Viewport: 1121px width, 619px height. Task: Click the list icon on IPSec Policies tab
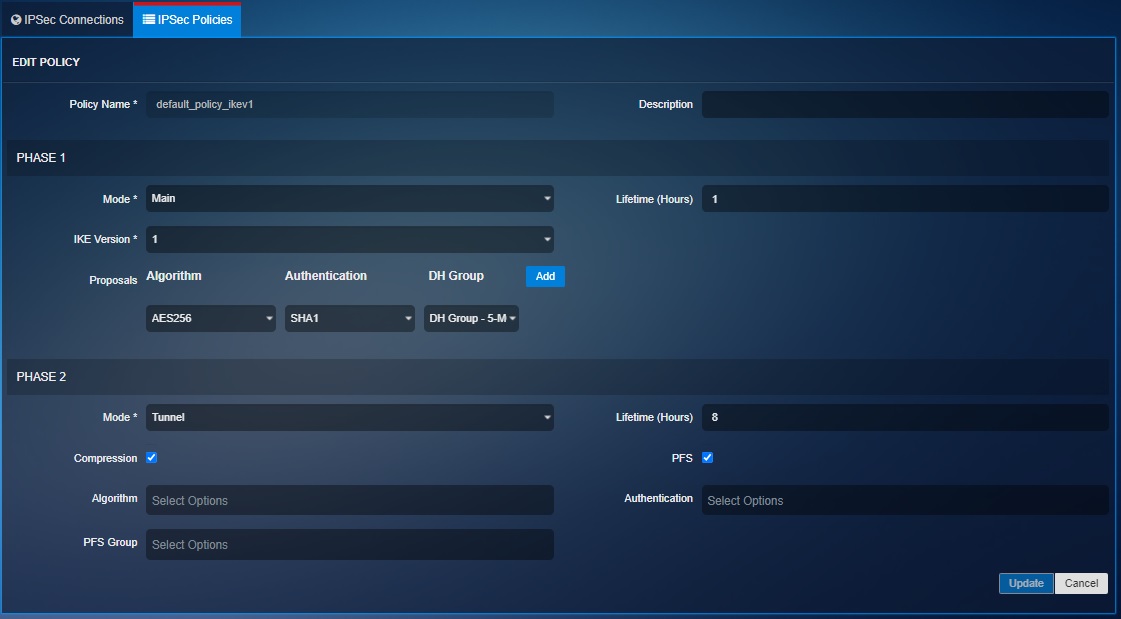pyautogui.click(x=149, y=19)
